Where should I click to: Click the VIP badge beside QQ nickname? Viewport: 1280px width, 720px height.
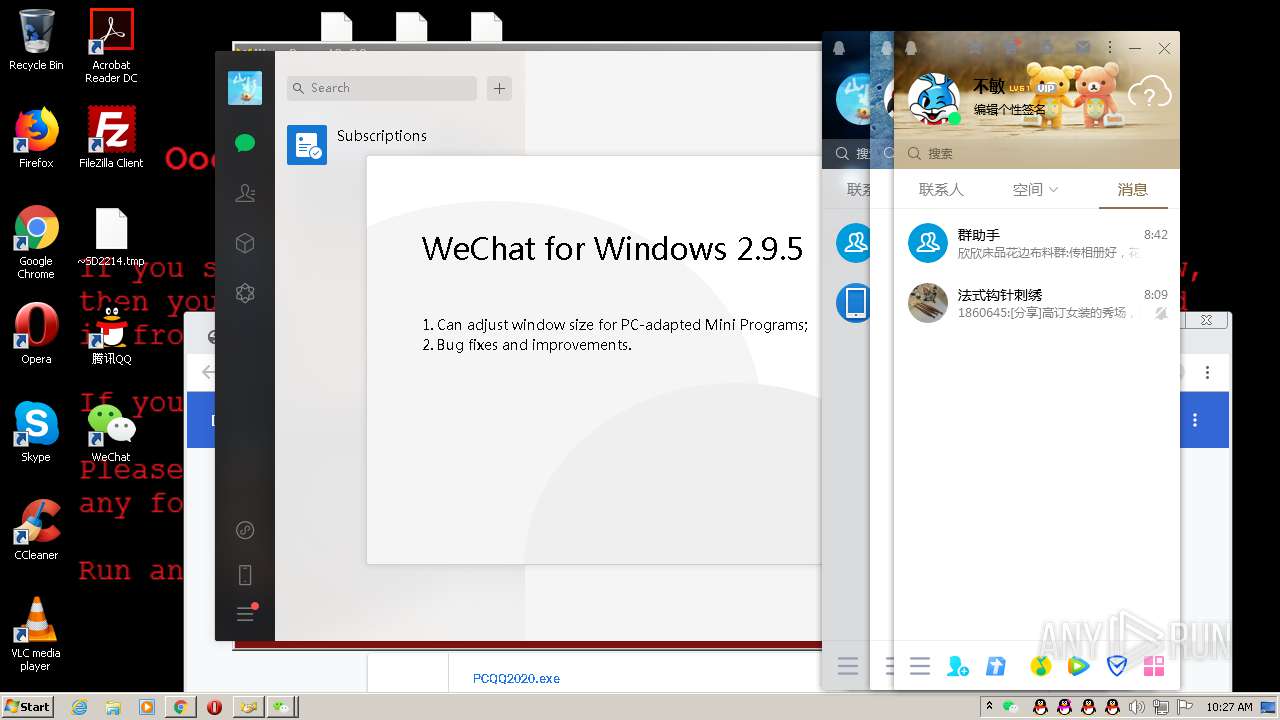pyautogui.click(x=1046, y=88)
